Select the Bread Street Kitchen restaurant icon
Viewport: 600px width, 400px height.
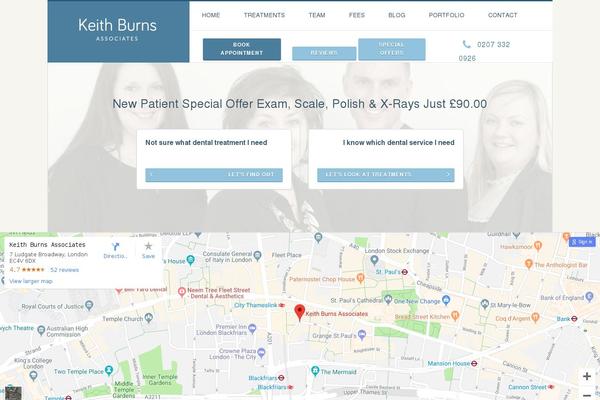(455, 316)
